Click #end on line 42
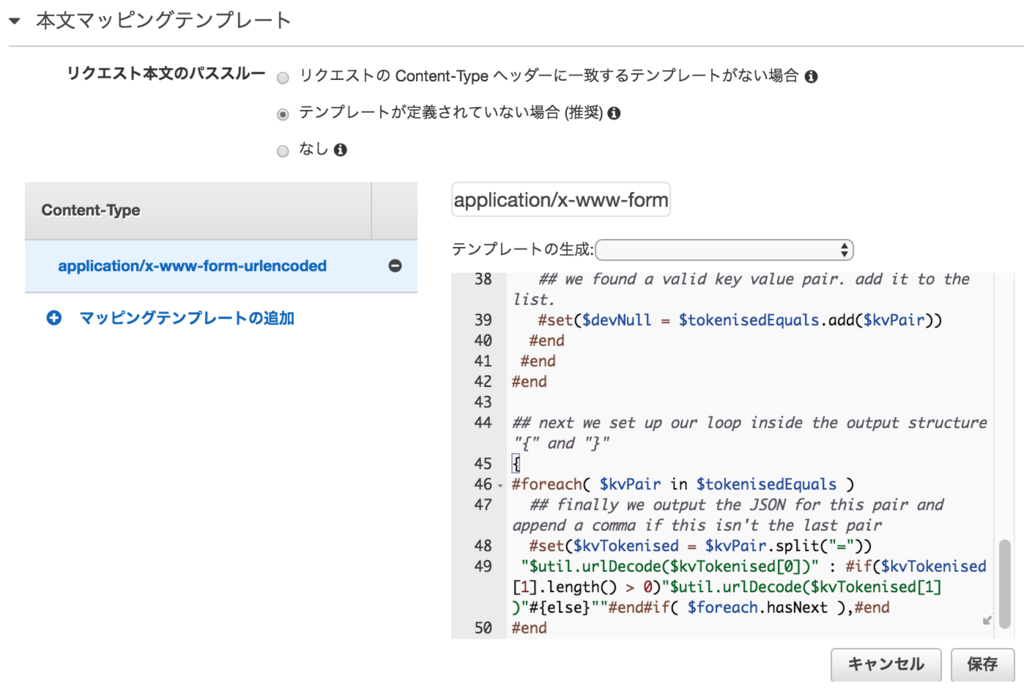 [x=529, y=382]
